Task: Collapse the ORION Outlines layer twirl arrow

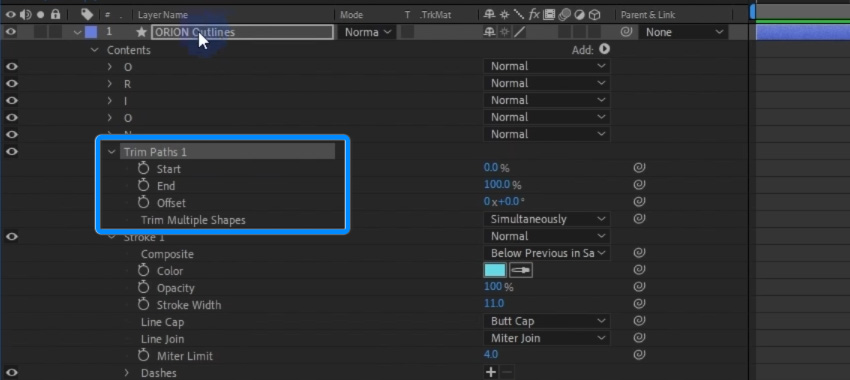Action: 78,32
